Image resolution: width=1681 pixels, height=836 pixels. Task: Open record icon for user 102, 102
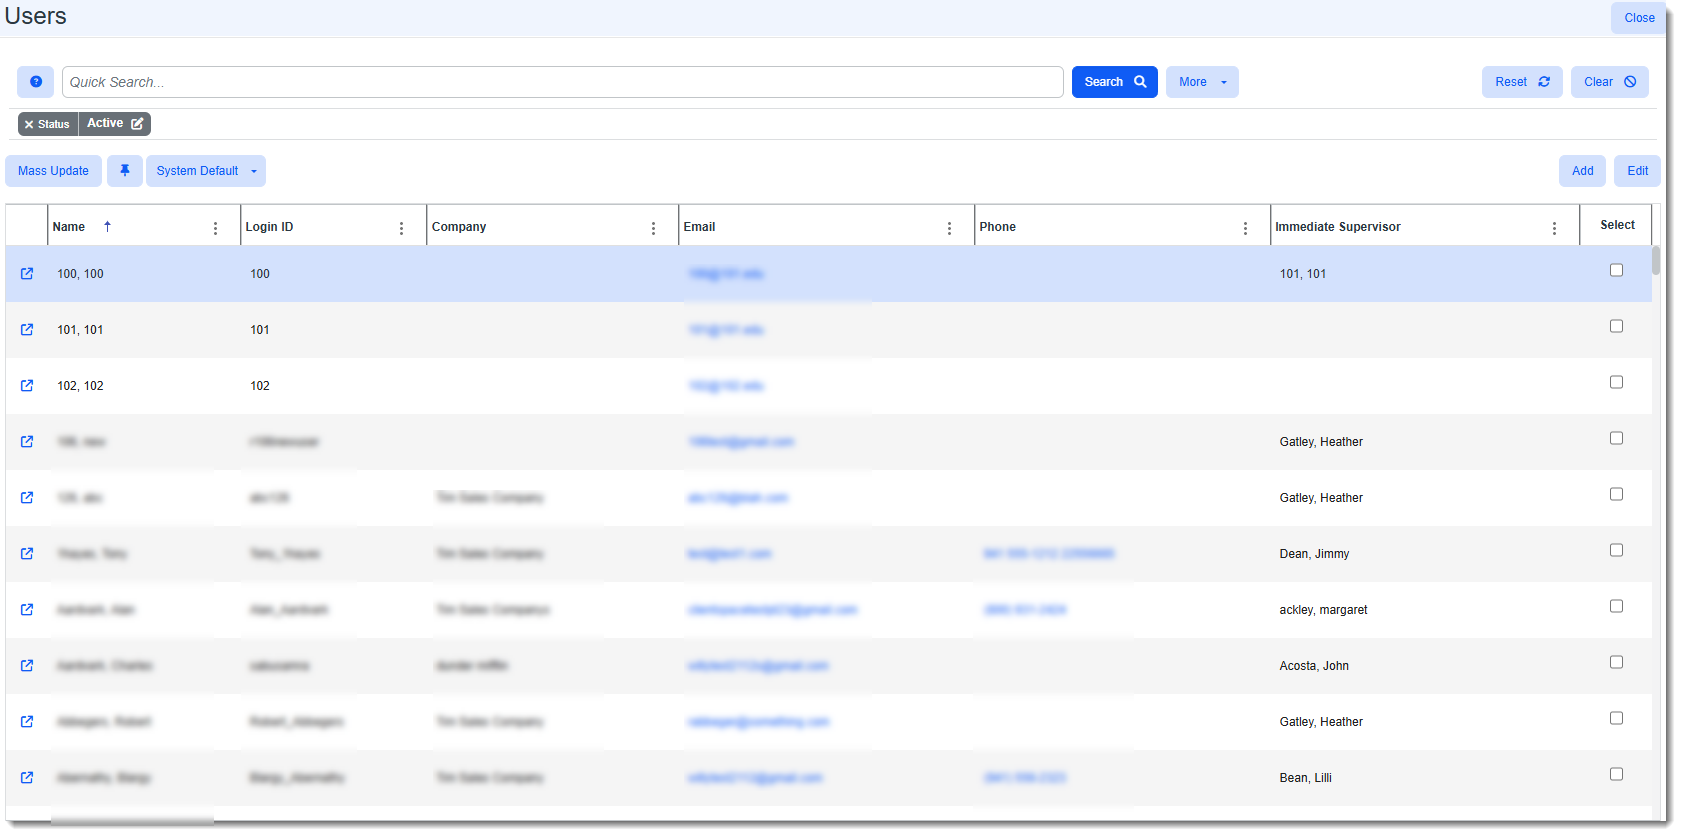[x=27, y=386]
